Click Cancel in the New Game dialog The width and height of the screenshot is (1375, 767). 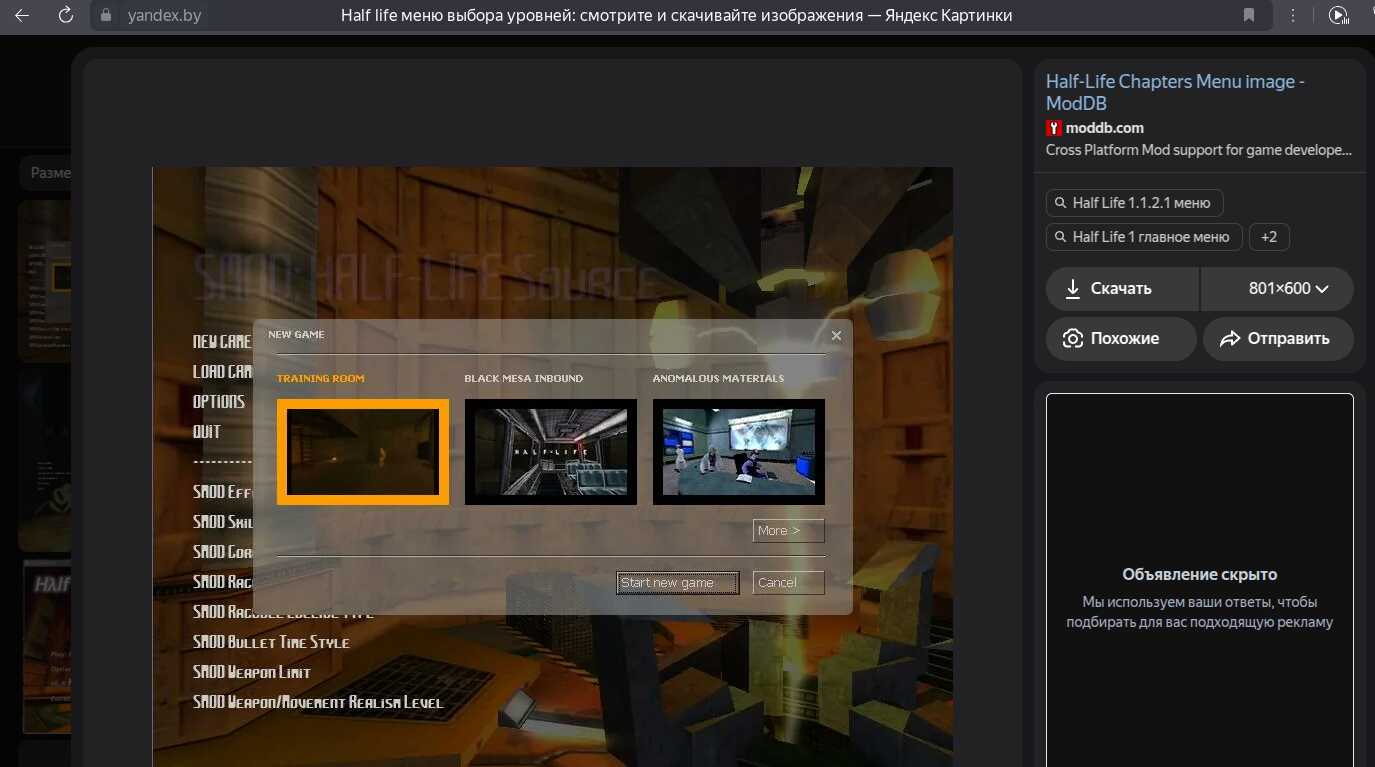(789, 583)
